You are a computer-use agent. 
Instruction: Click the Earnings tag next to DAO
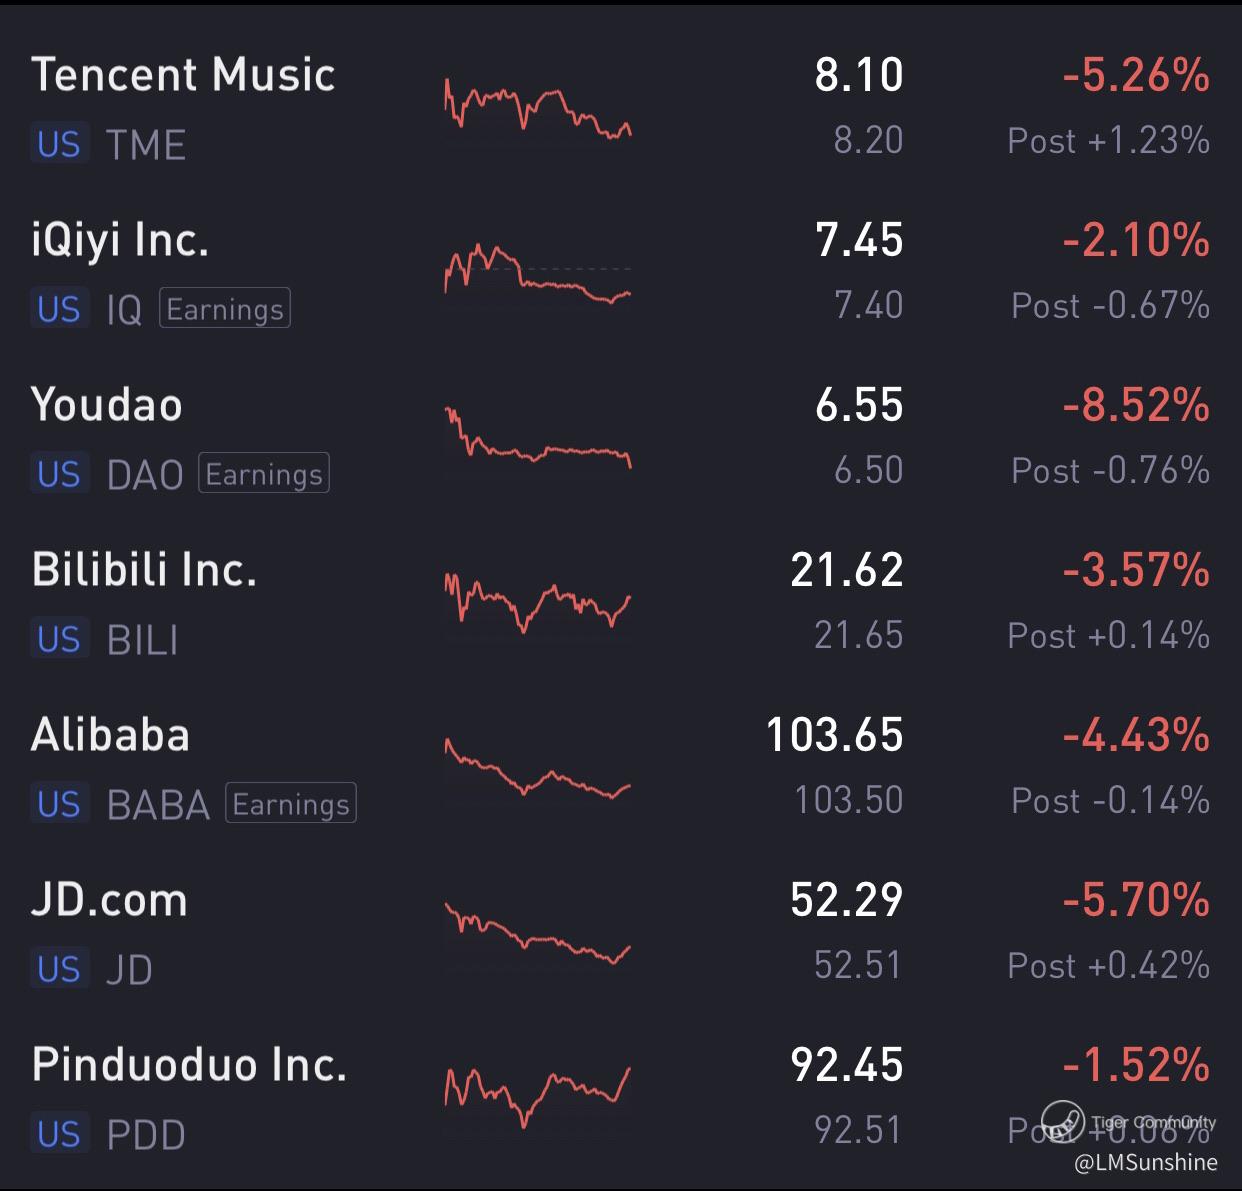264,473
